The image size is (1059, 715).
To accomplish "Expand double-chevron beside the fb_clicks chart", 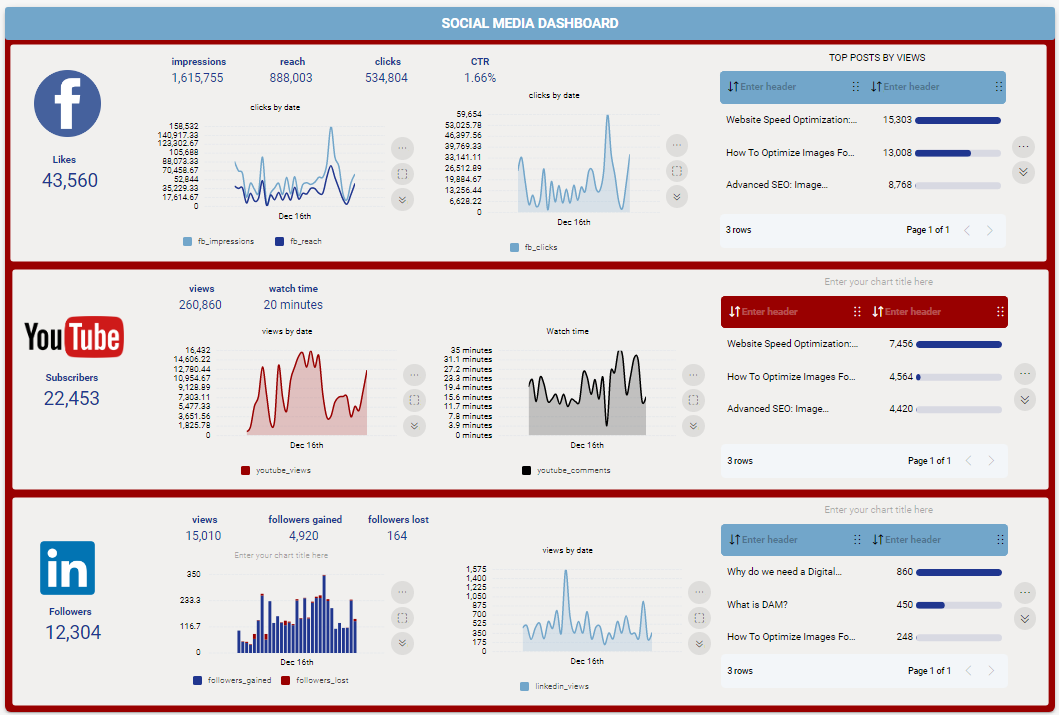I will coord(677,196).
